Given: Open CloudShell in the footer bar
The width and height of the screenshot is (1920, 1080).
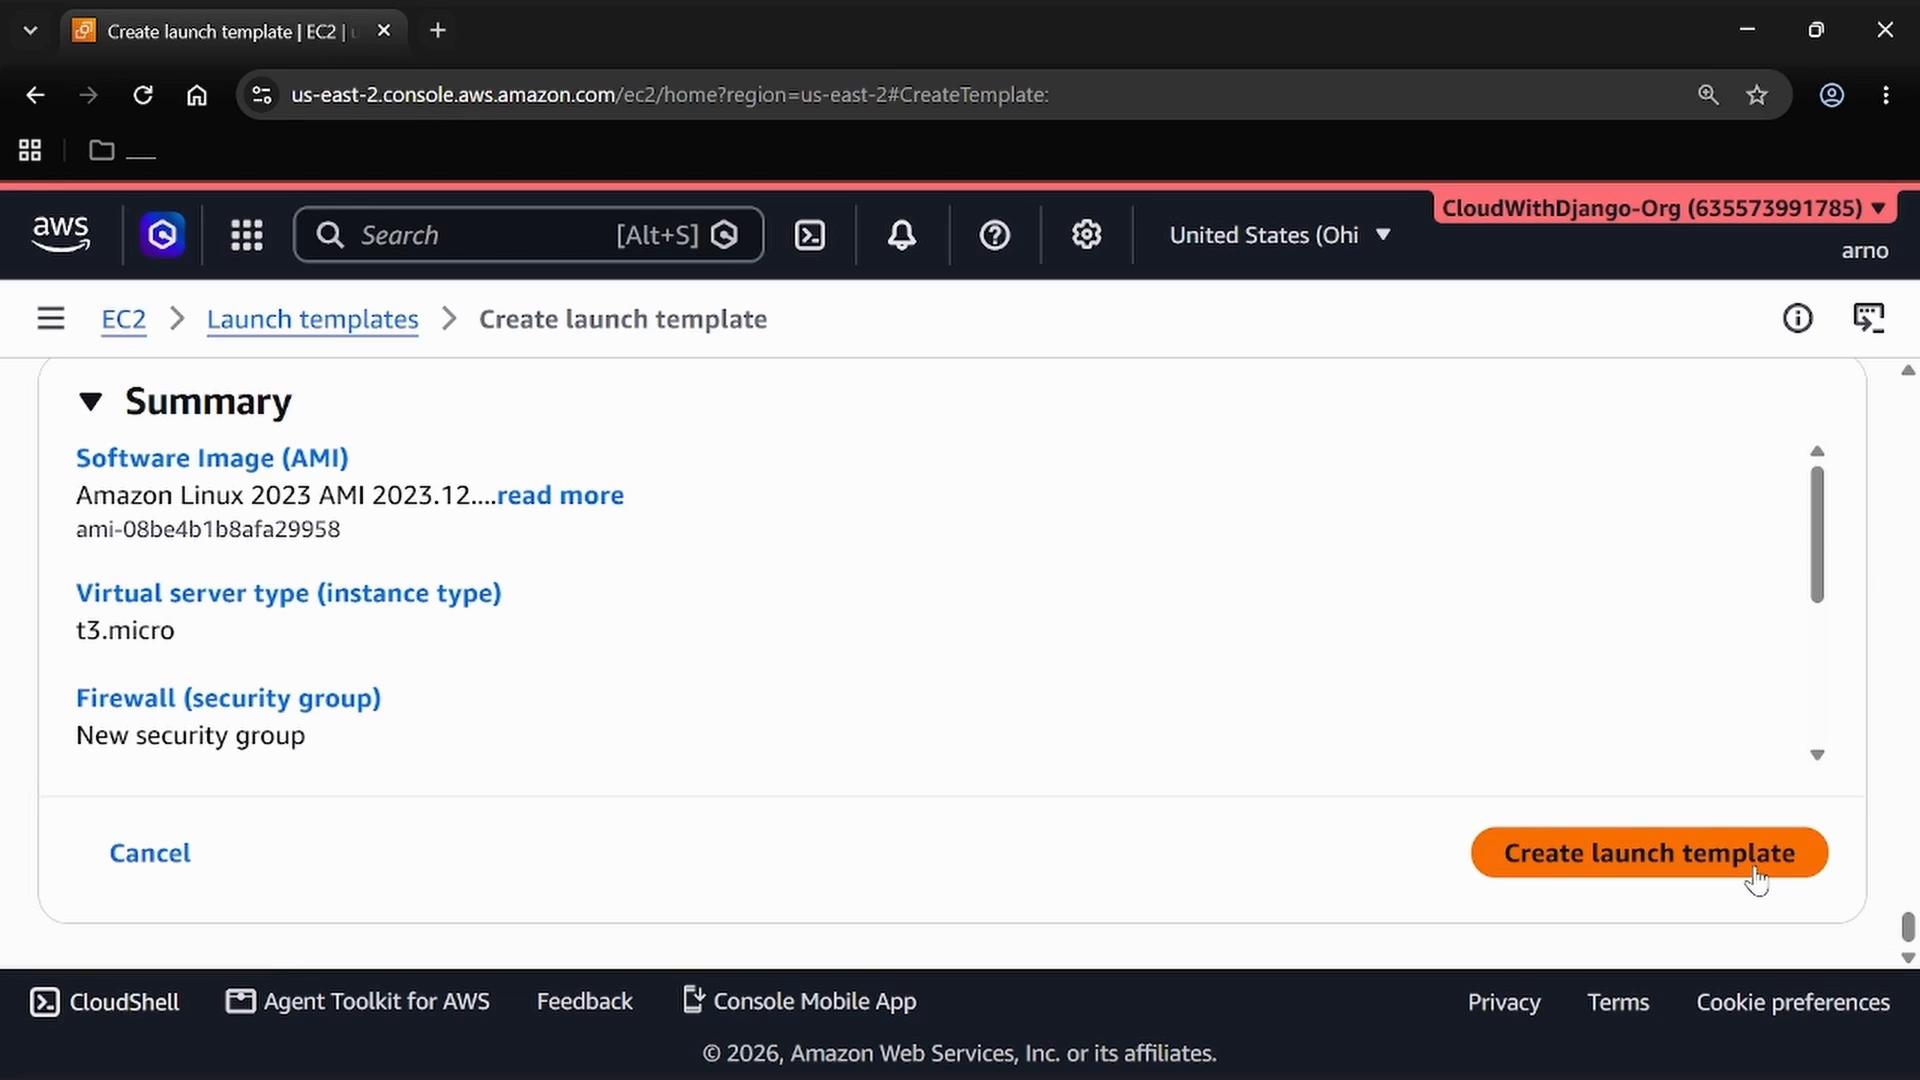Looking at the screenshot, I should click(105, 1002).
